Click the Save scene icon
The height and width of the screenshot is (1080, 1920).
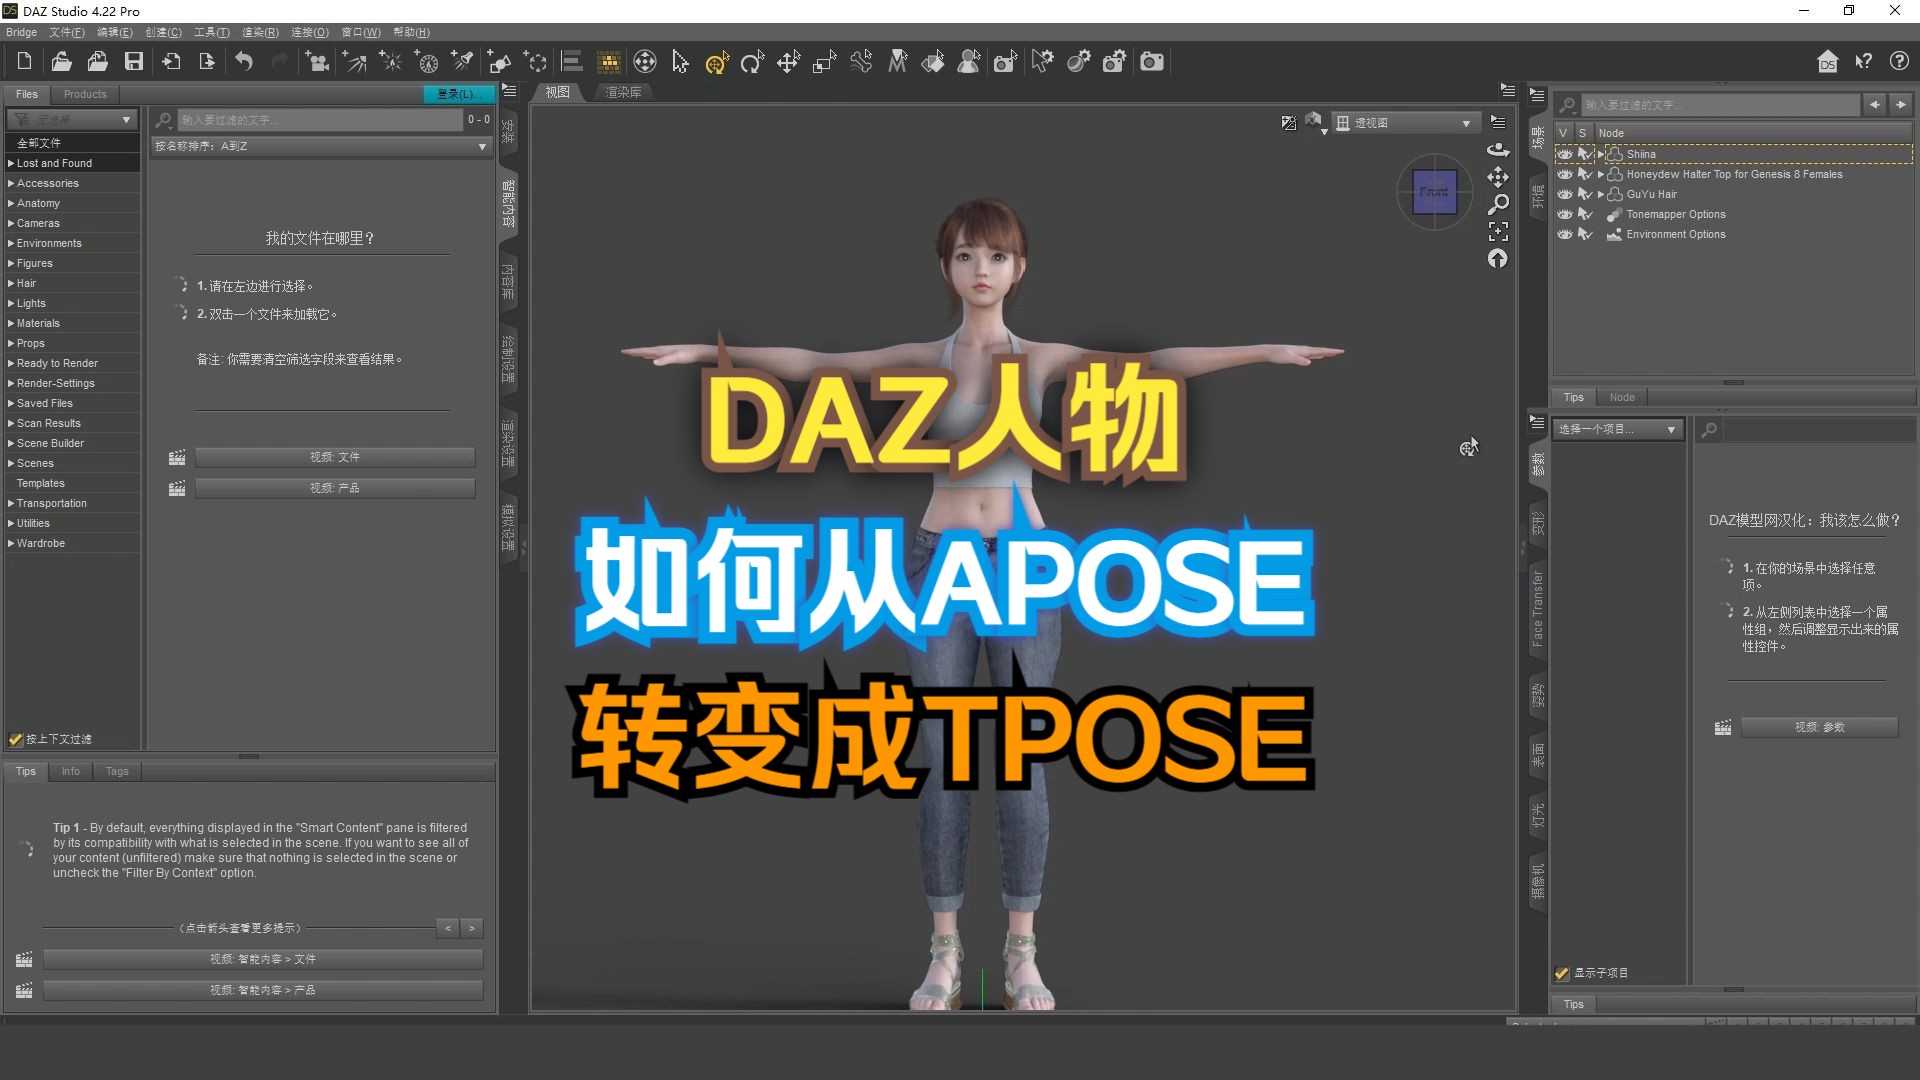pyautogui.click(x=133, y=61)
